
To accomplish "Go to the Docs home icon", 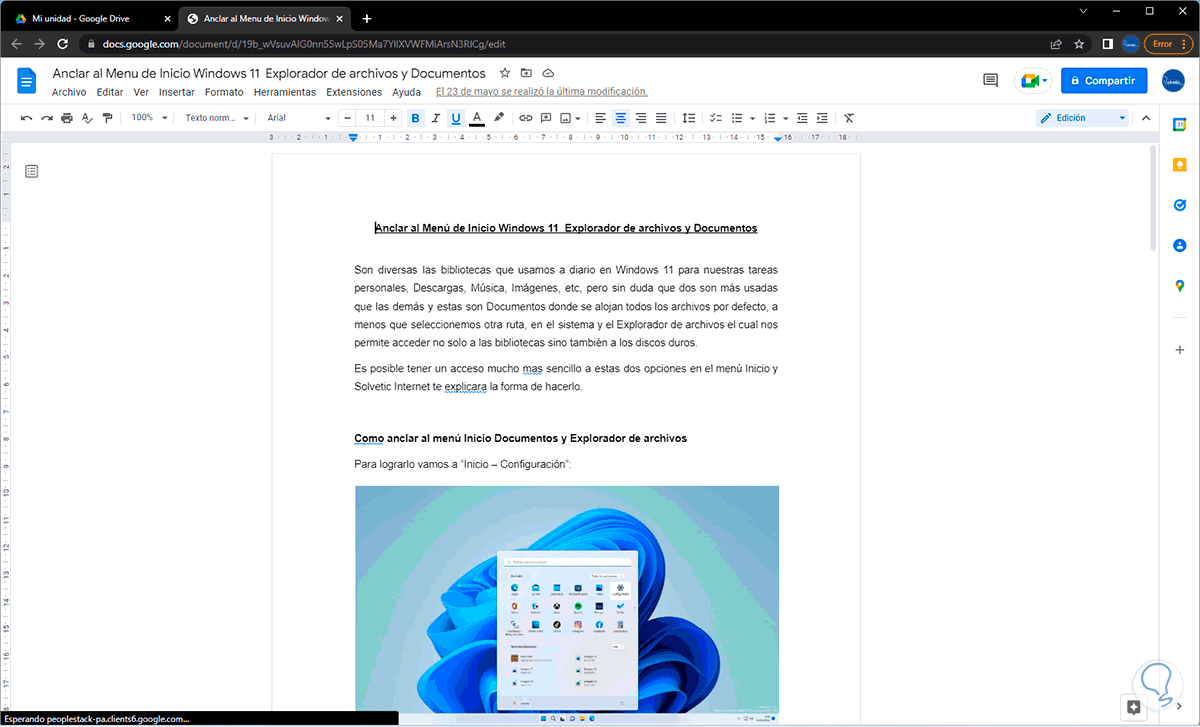I will 27,81.
